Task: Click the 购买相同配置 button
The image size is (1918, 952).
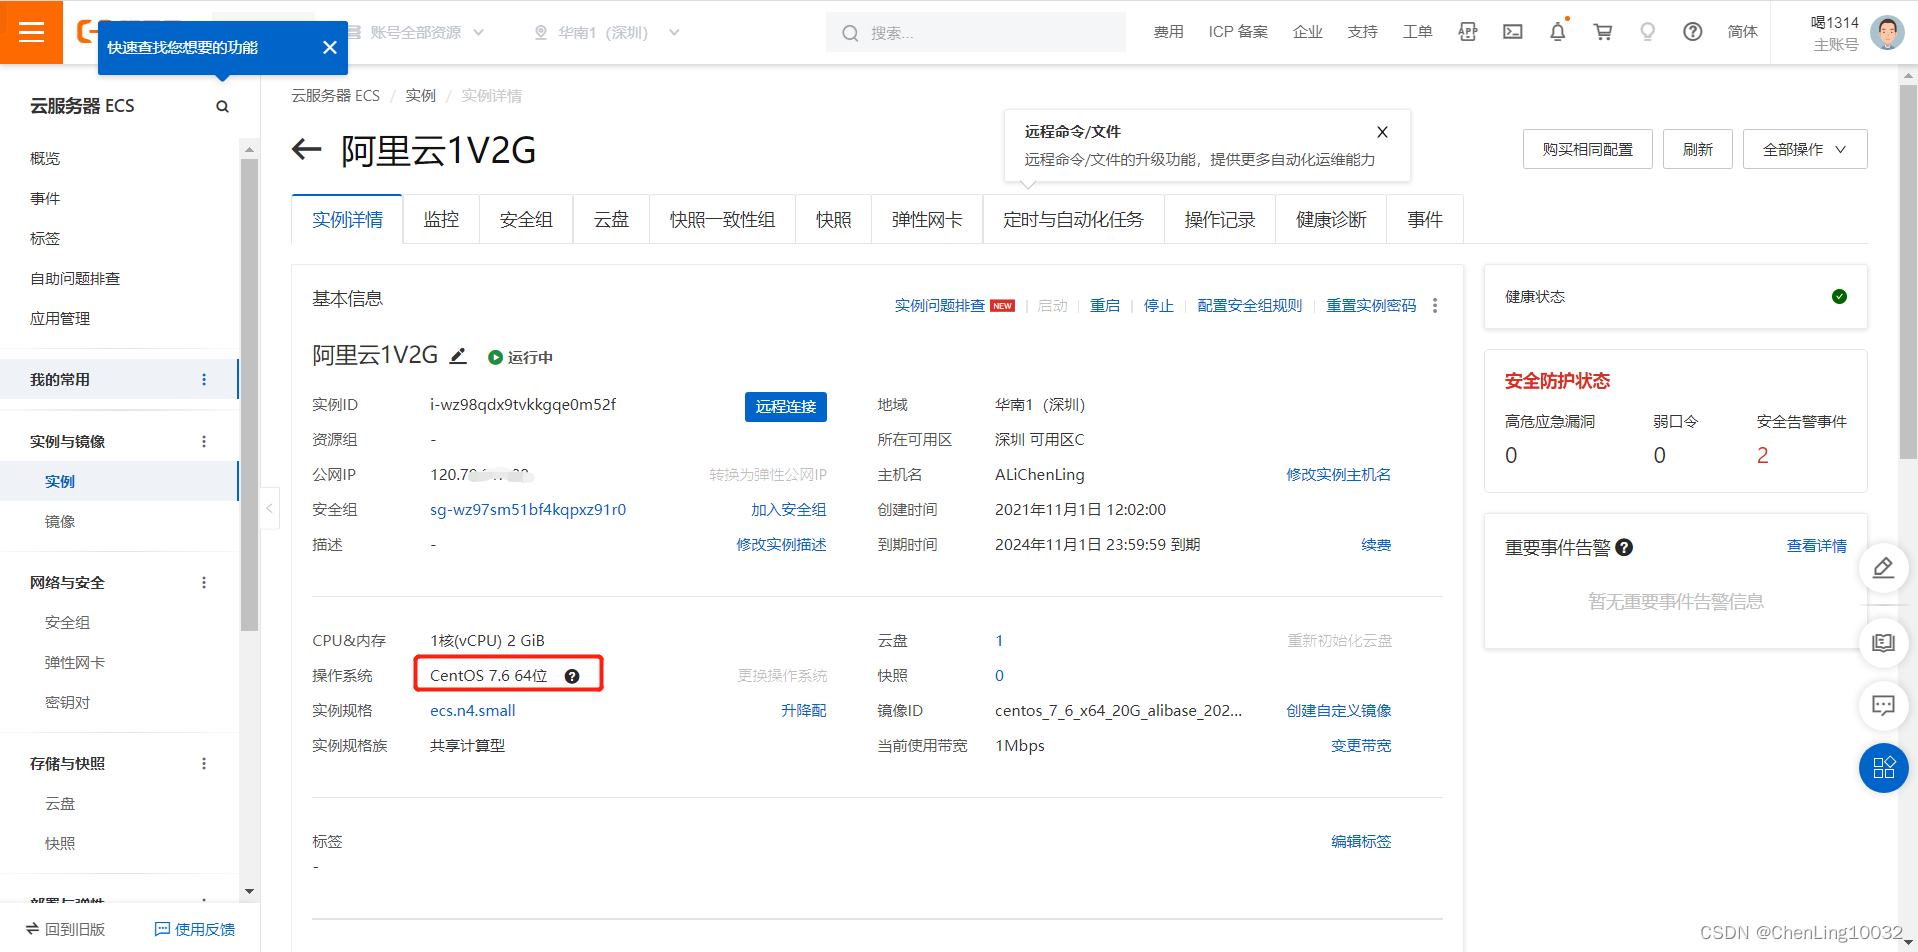Action: pos(1588,149)
